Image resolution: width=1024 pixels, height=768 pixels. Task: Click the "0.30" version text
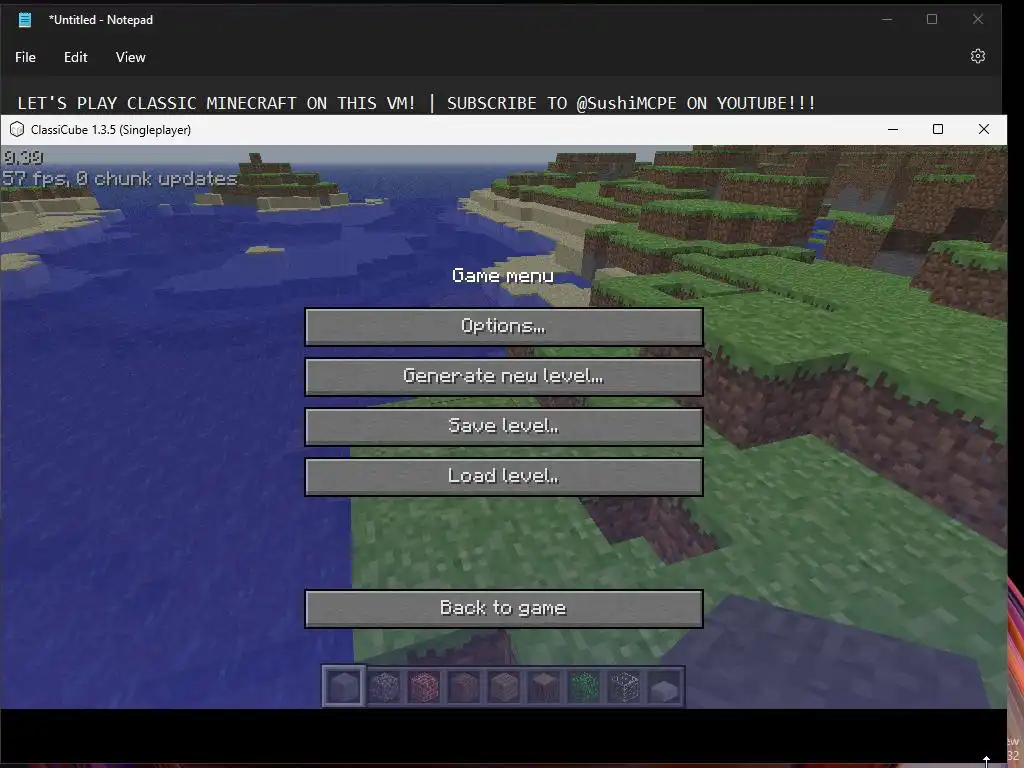click(x=24, y=157)
